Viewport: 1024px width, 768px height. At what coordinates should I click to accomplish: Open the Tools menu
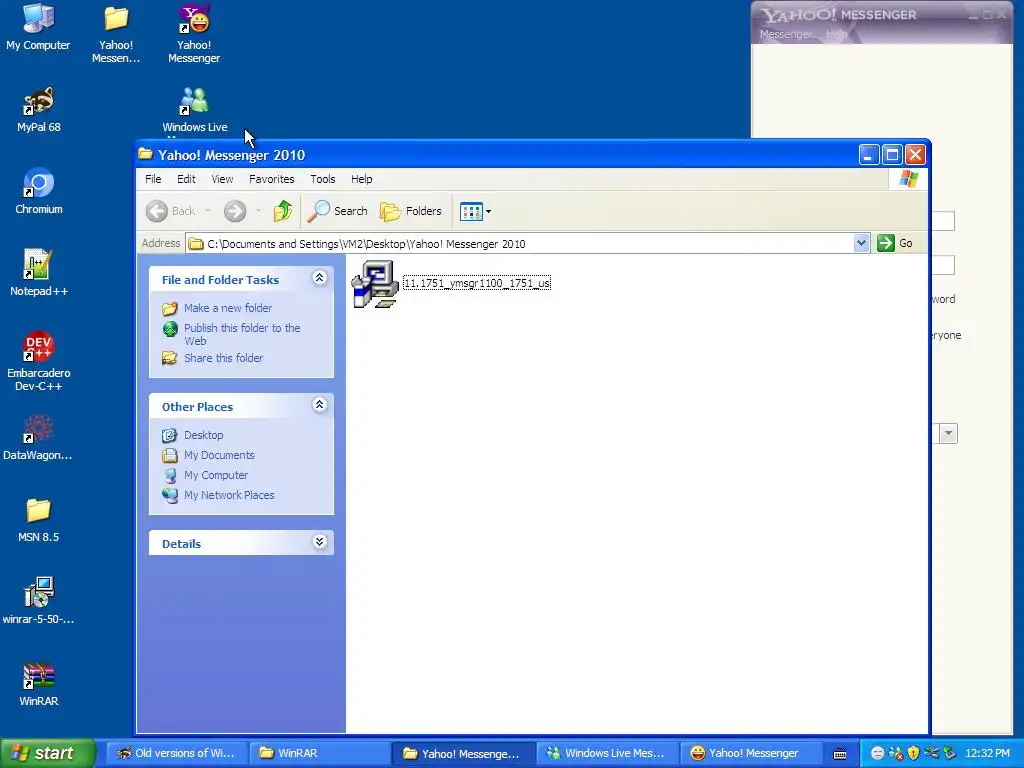click(x=323, y=179)
